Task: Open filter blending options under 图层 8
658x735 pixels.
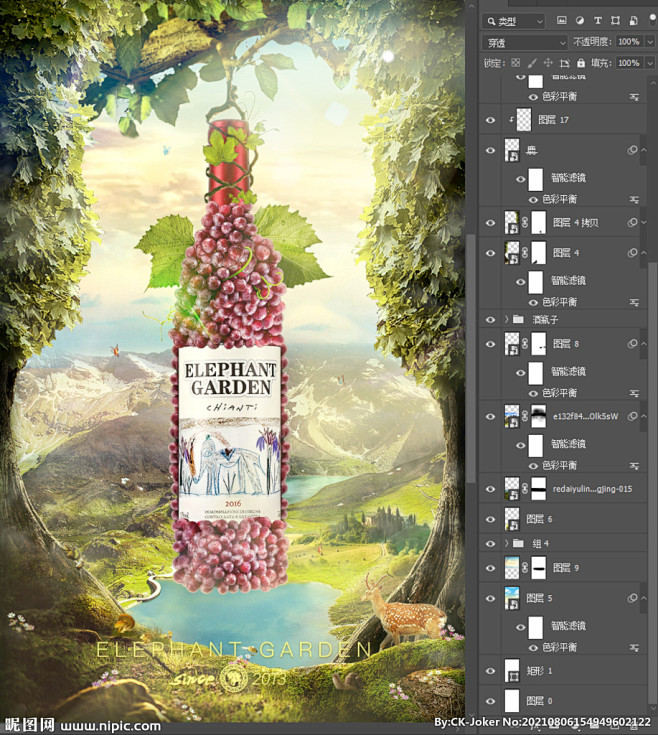Action: [x=634, y=393]
